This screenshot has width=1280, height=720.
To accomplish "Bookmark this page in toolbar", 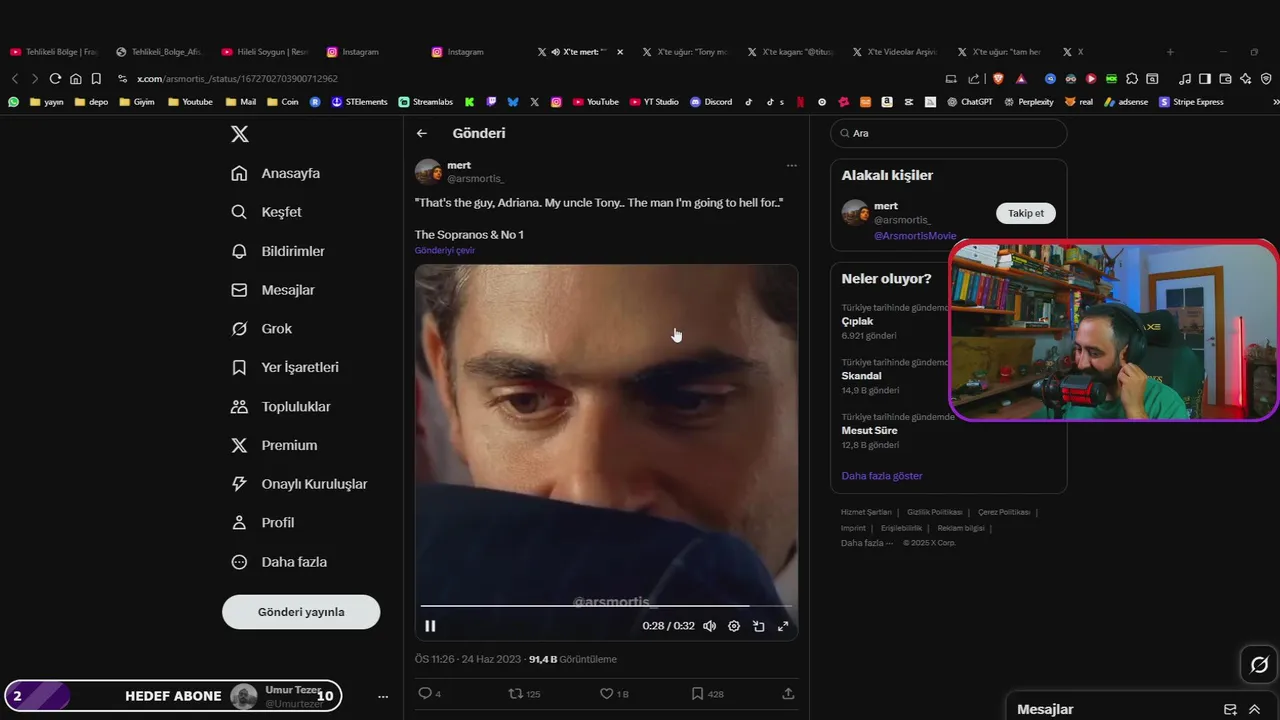I will tap(96, 79).
